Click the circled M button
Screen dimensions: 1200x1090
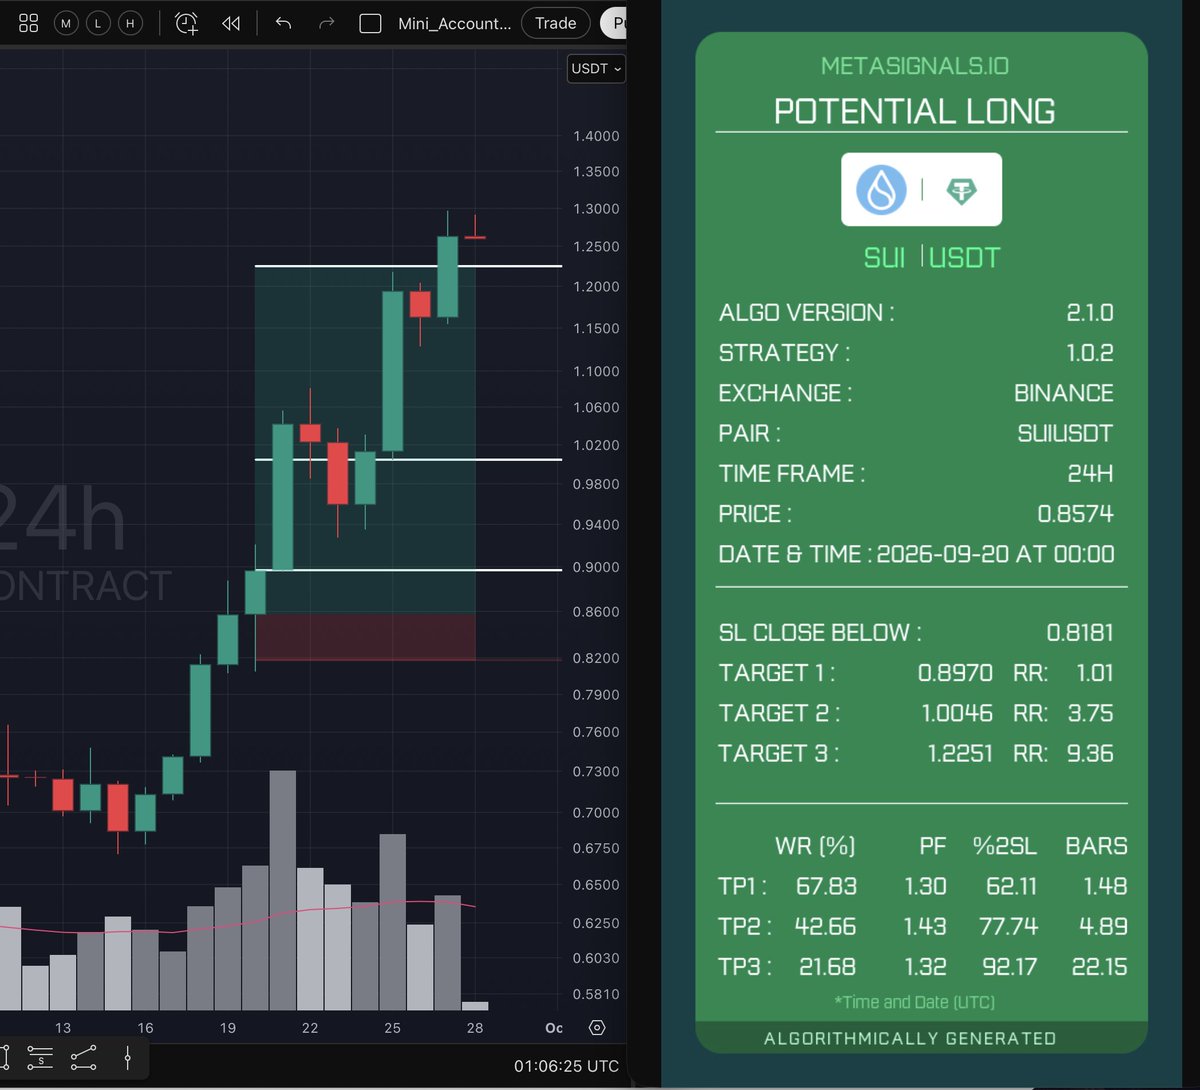[x=66, y=23]
